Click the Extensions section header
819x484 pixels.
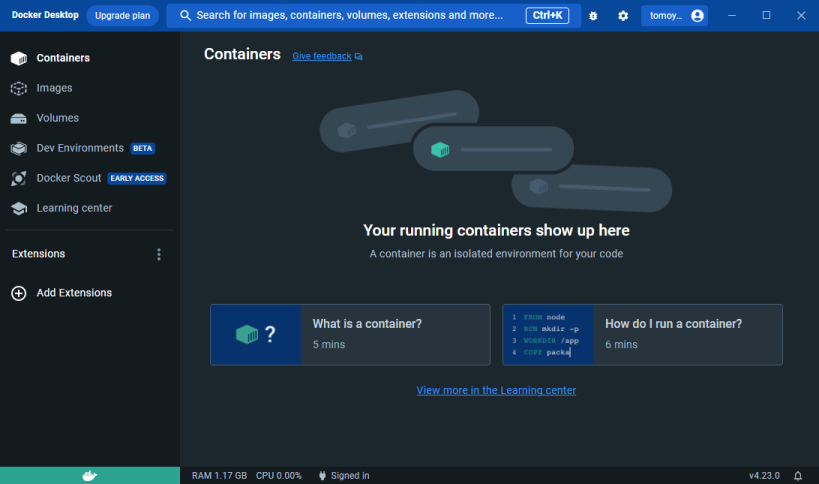(x=39, y=254)
